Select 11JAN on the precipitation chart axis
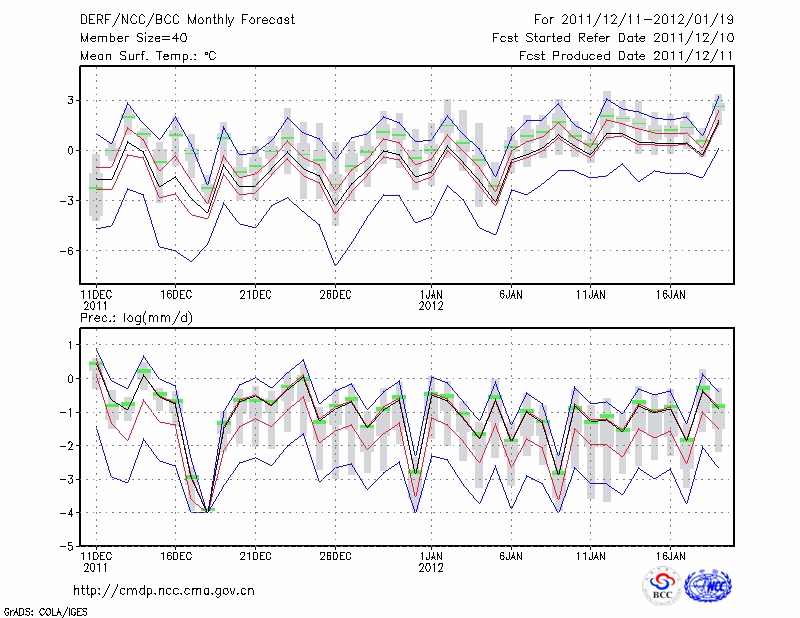The height and width of the screenshot is (618, 800). tap(591, 556)
